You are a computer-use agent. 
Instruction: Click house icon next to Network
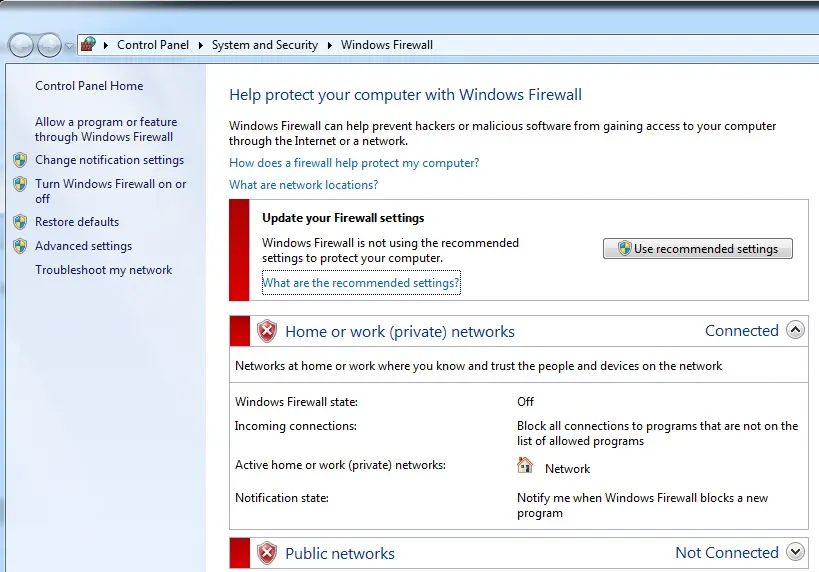pyautogui.click(x=525, y=465)
